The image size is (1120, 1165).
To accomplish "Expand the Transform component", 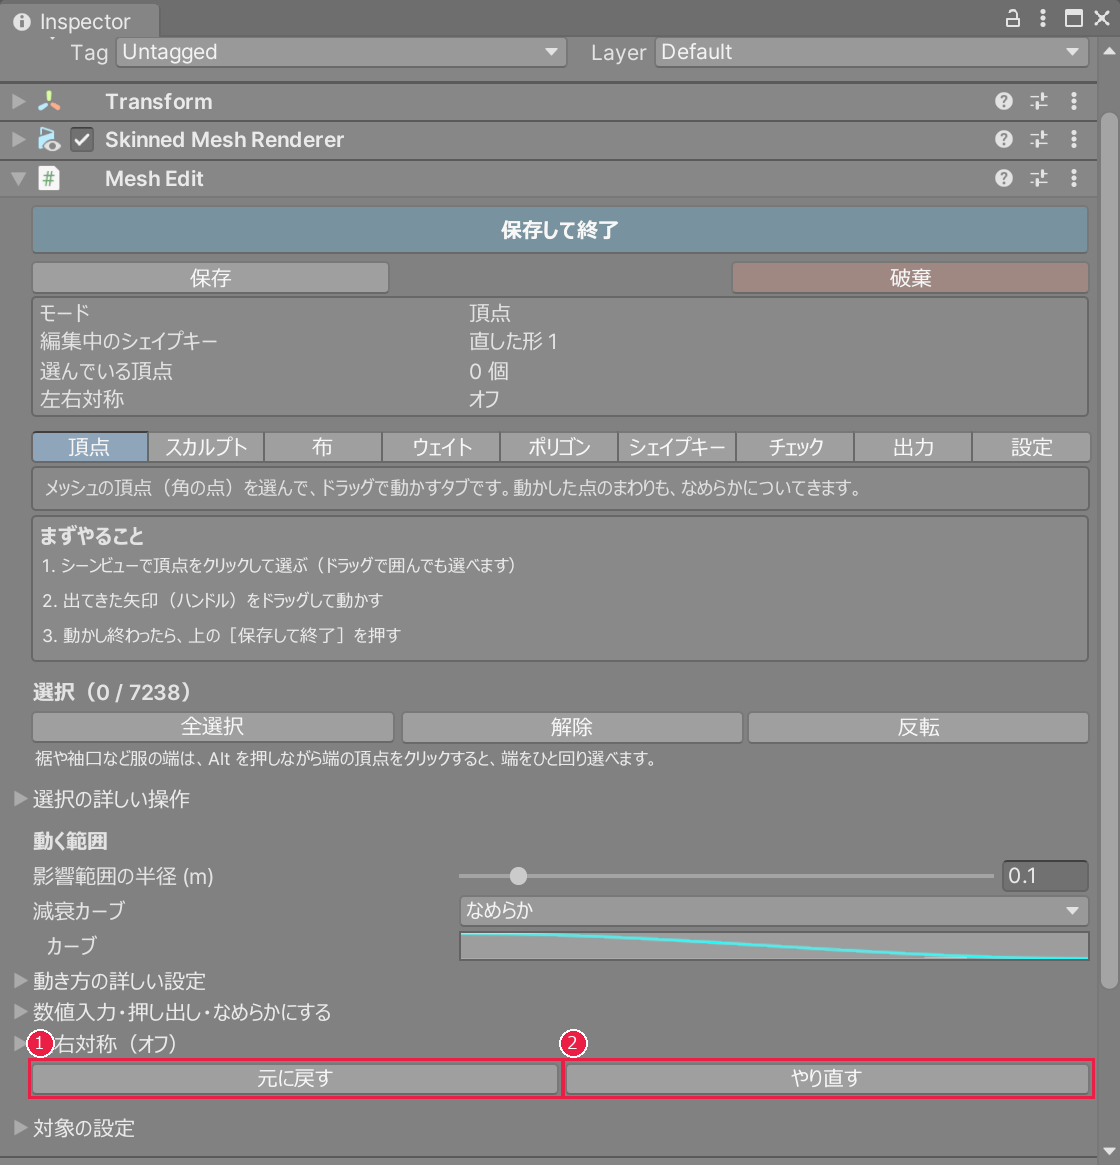I will (19, 101).
